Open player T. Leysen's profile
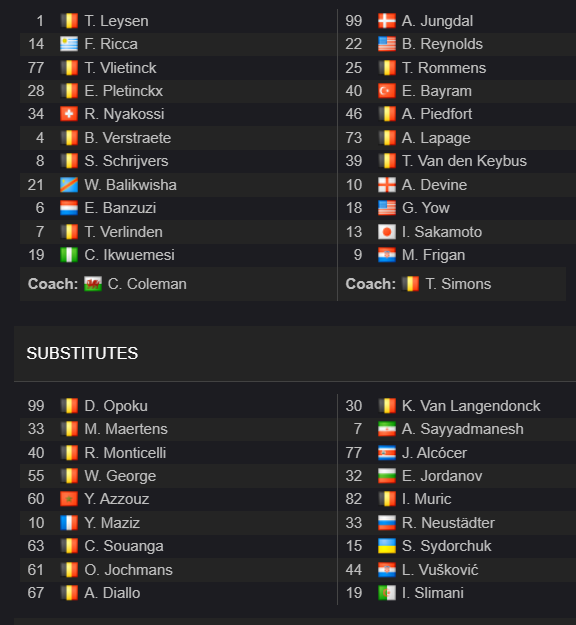The width and height of the screenshot is (576, 625). tap(116, 21)
